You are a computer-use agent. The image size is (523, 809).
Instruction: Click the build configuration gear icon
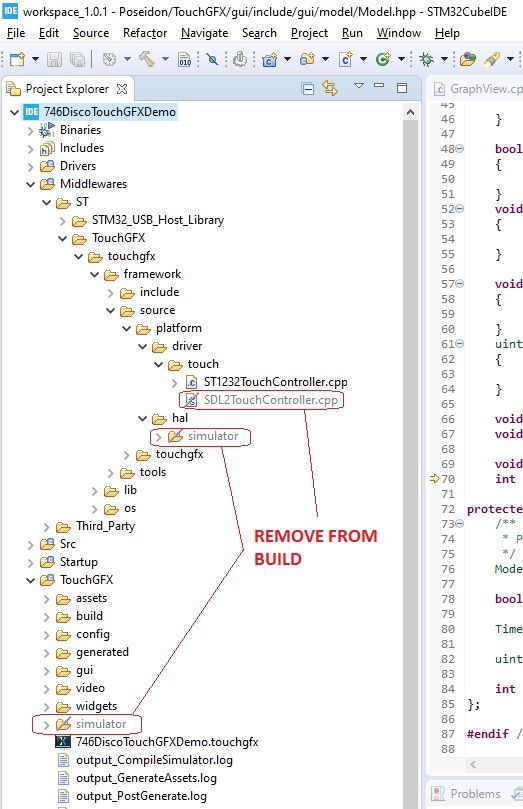point(109,60)
